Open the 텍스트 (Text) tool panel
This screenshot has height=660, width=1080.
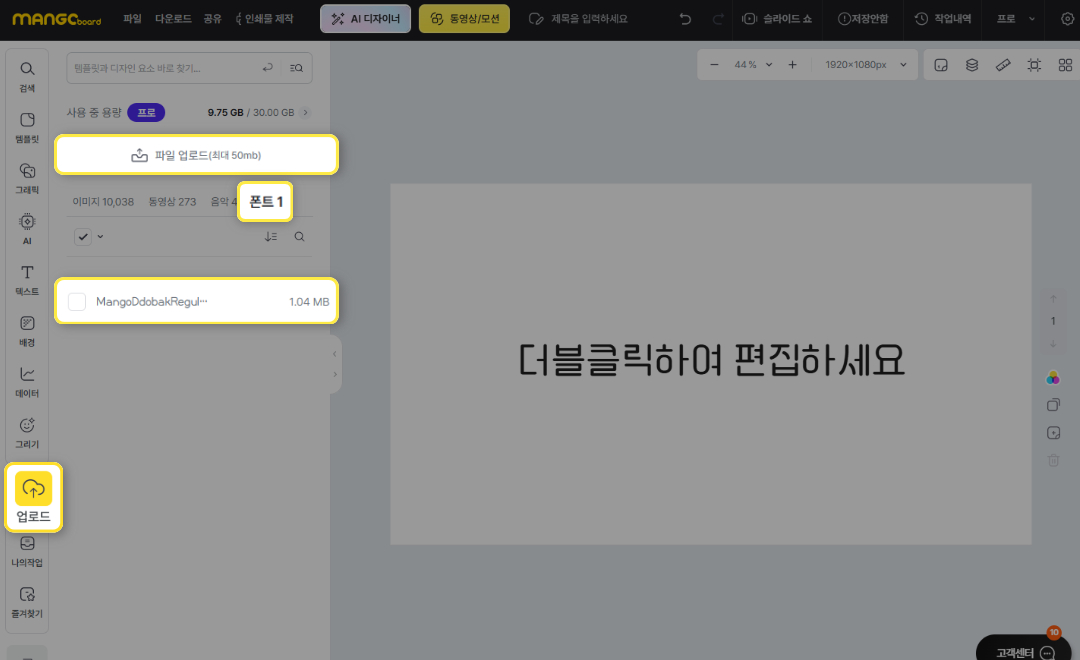pyautogui.click(x=28, y=280)
